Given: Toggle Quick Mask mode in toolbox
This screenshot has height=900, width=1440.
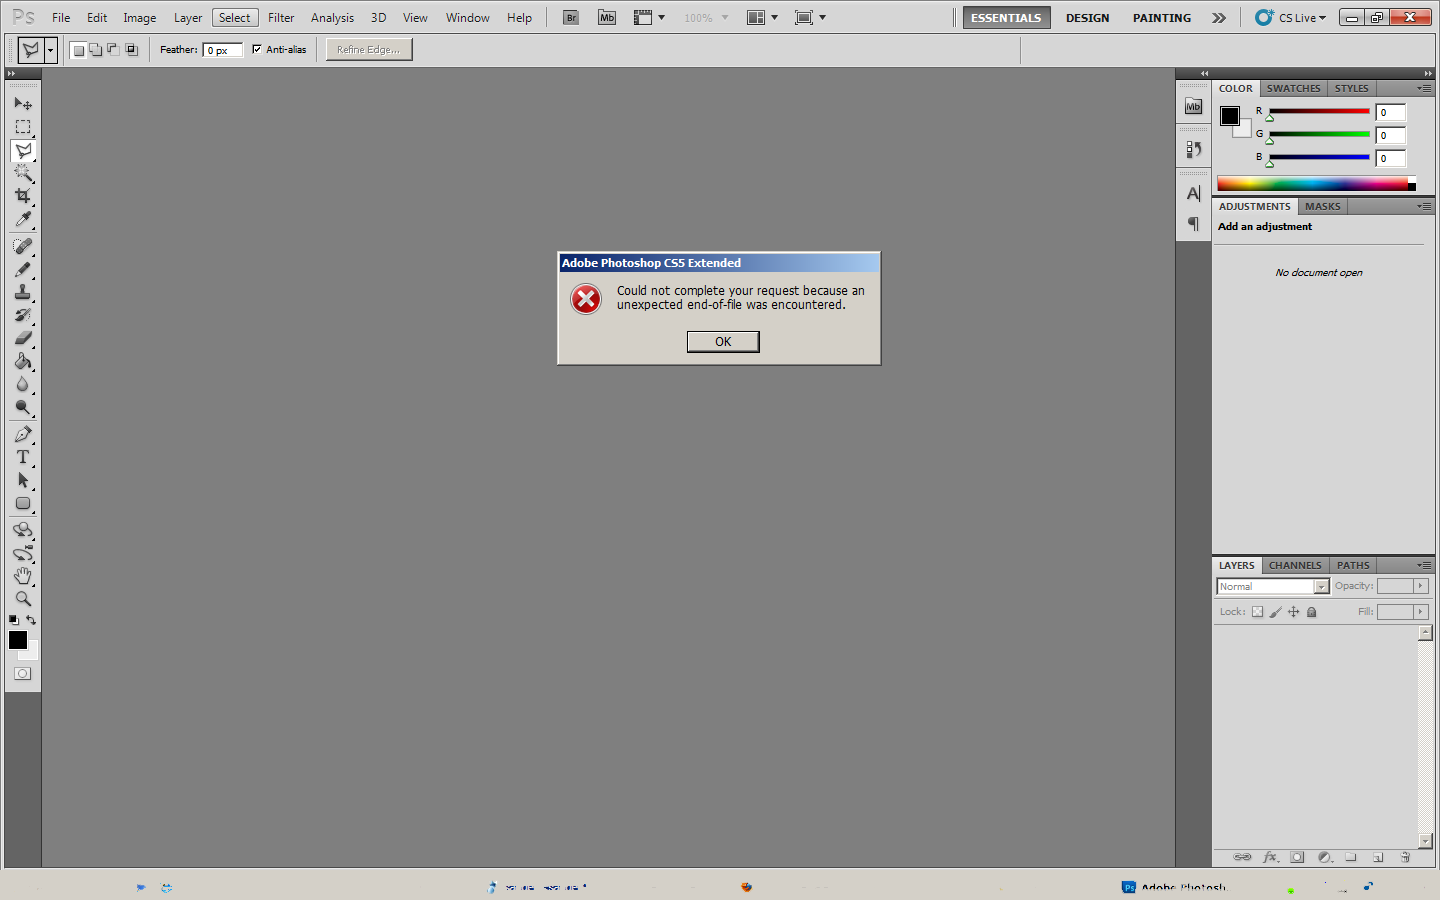Looking at the screenshot, I should 23,674.
